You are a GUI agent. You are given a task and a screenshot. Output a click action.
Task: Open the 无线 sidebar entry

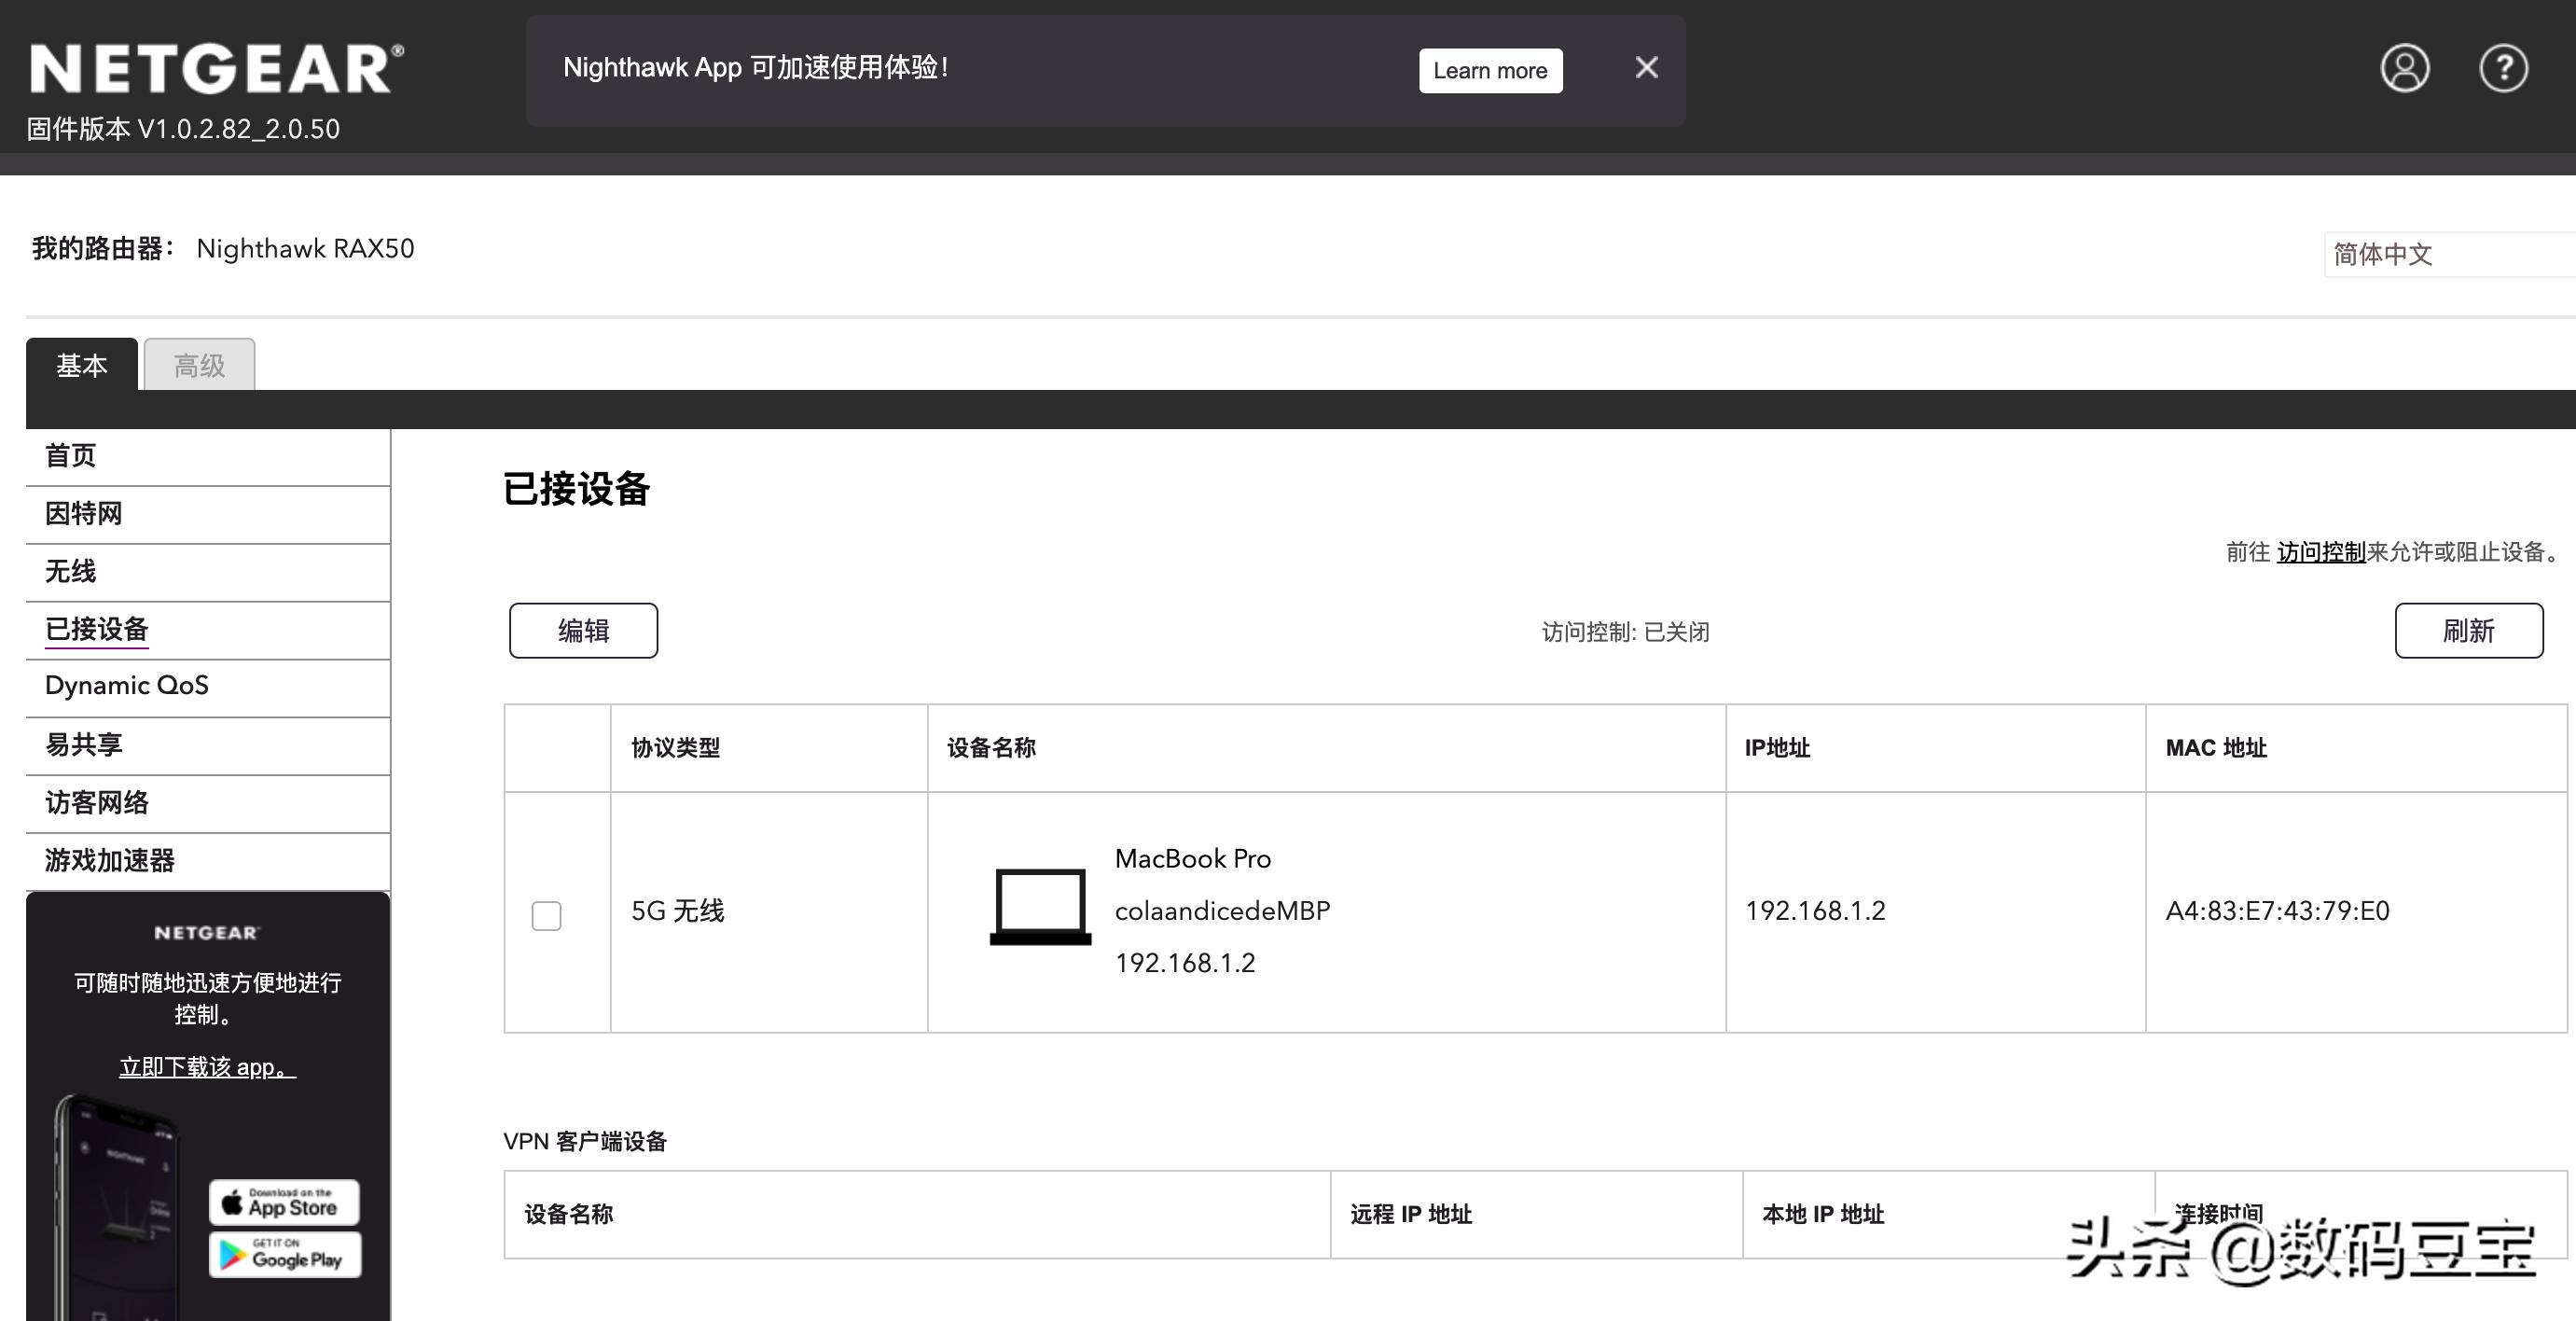(69, 572)
